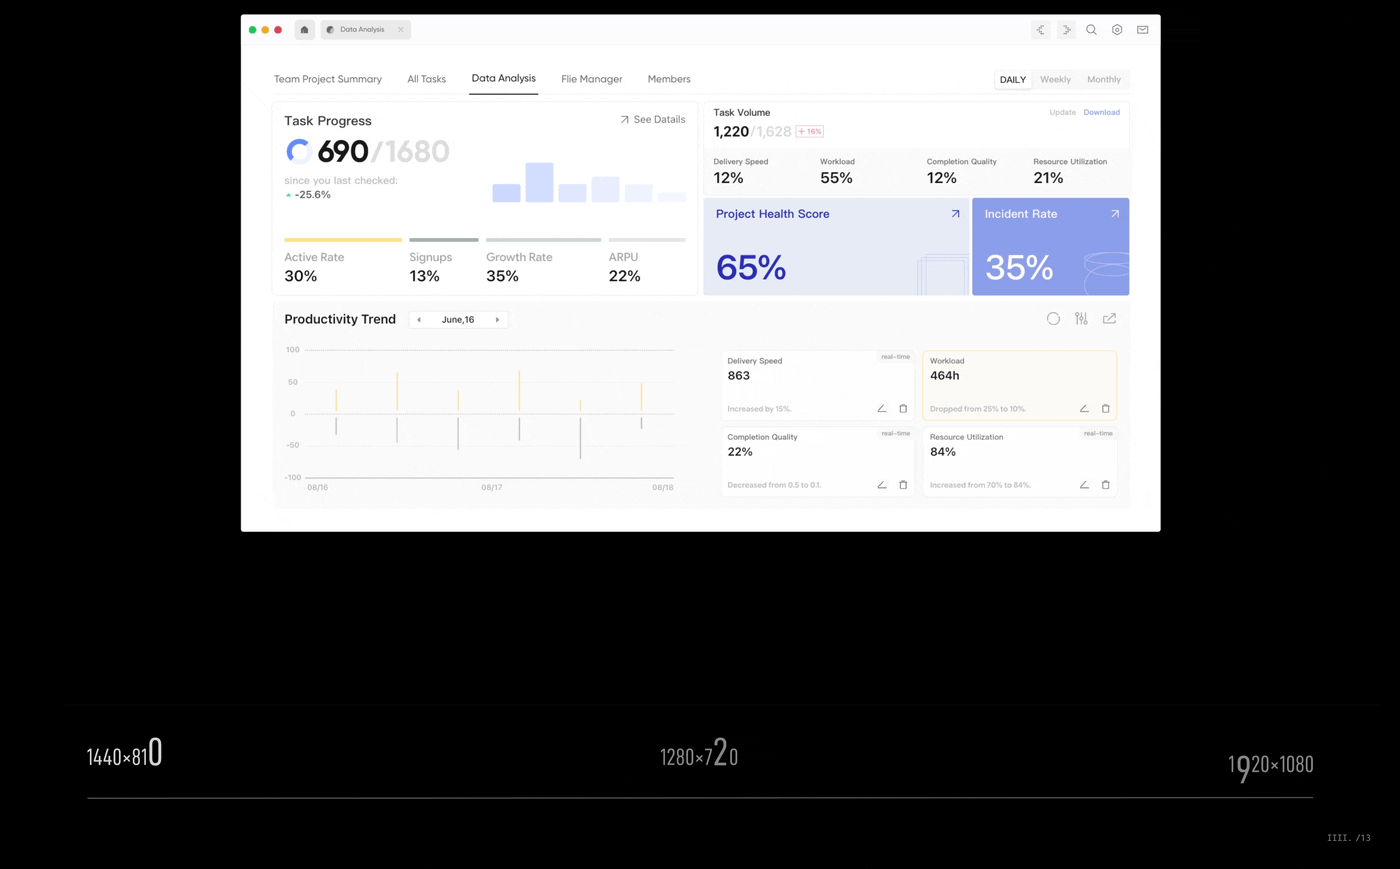Click the share/export icon in Productivity Trend
This screenshot has width=1400, height=869.
tap(1109, 319)
